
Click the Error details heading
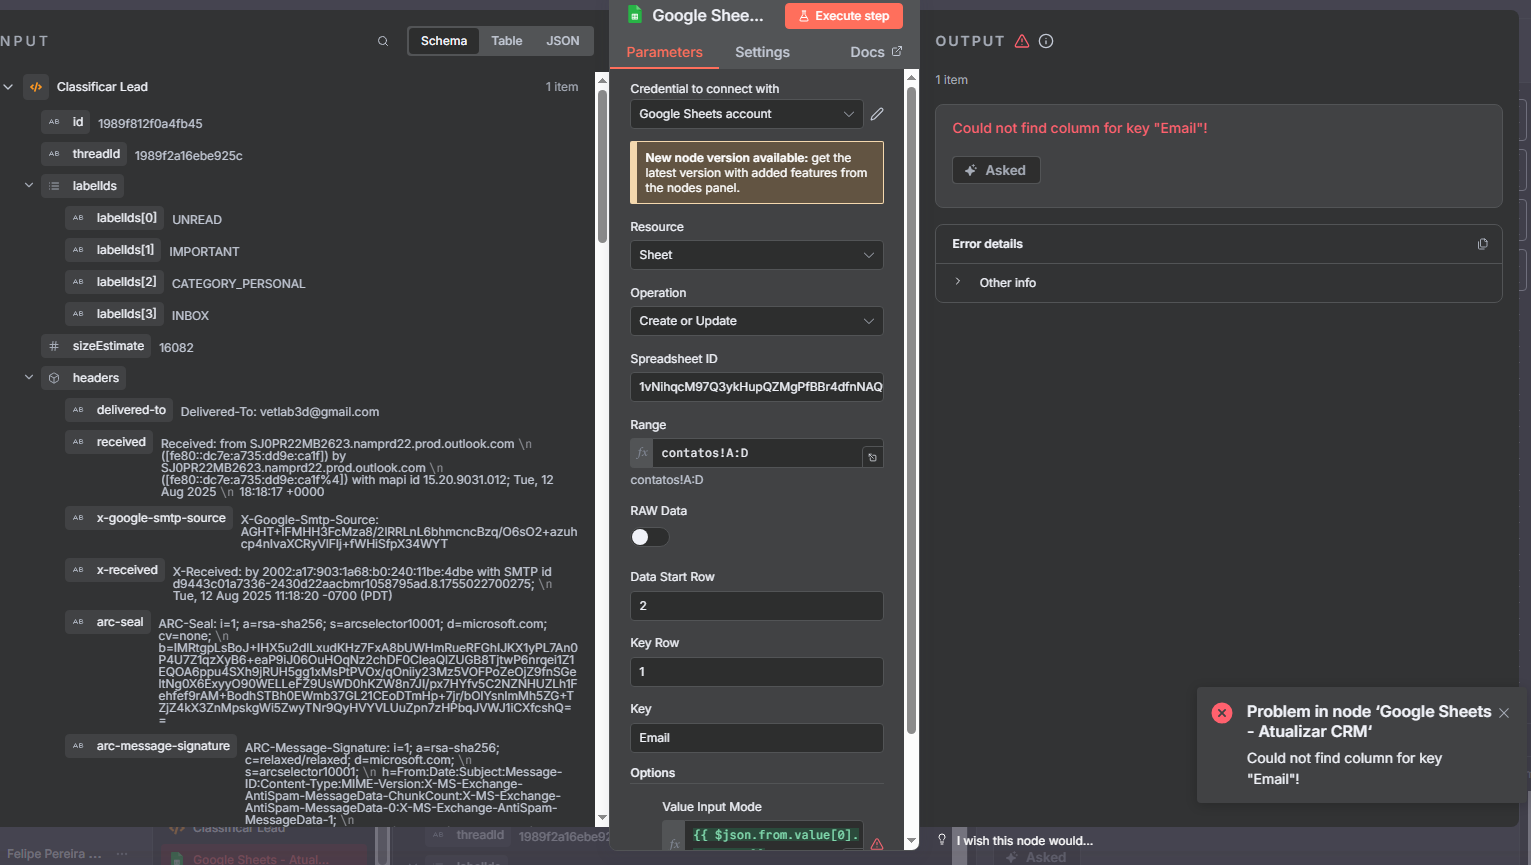pos(987,244)
